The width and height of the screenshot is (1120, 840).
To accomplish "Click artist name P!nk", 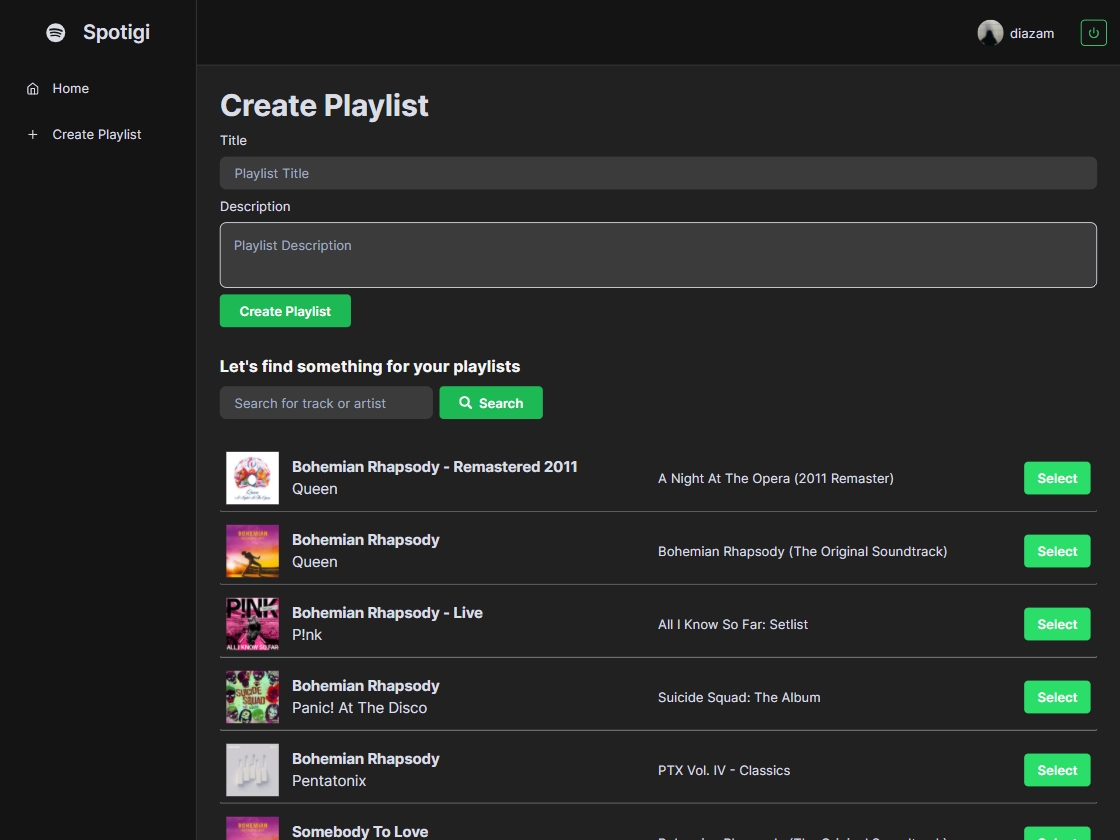I will coord(307,635).
